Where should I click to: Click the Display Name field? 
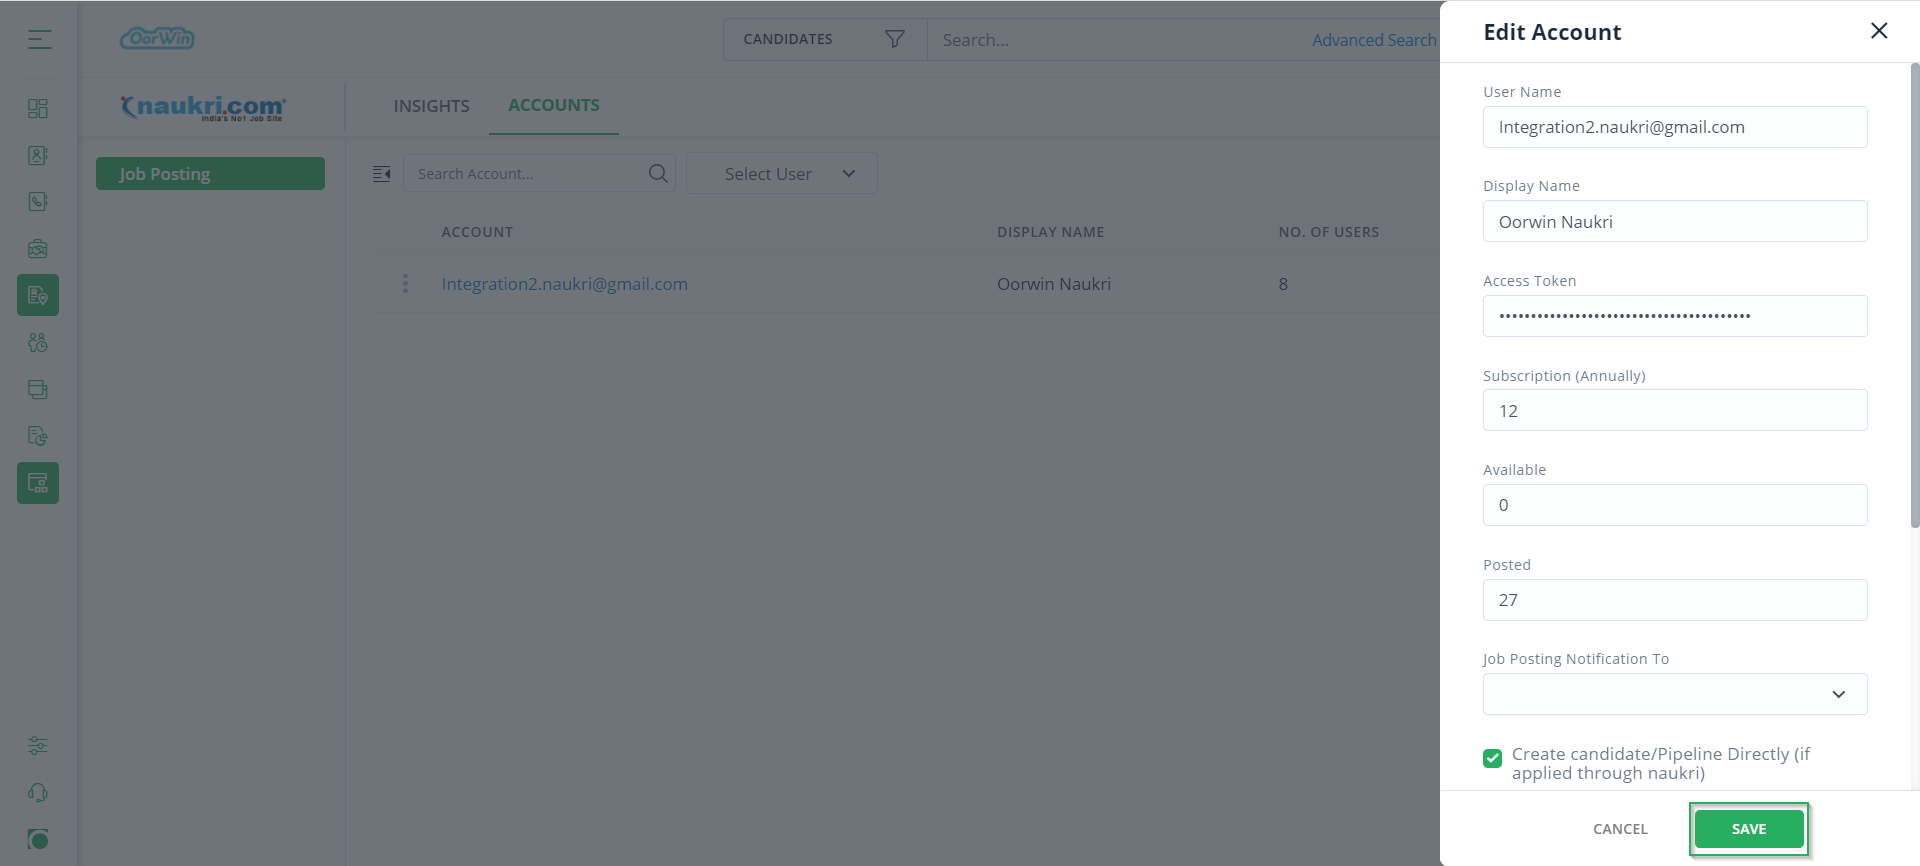(x=1675, y=221)
